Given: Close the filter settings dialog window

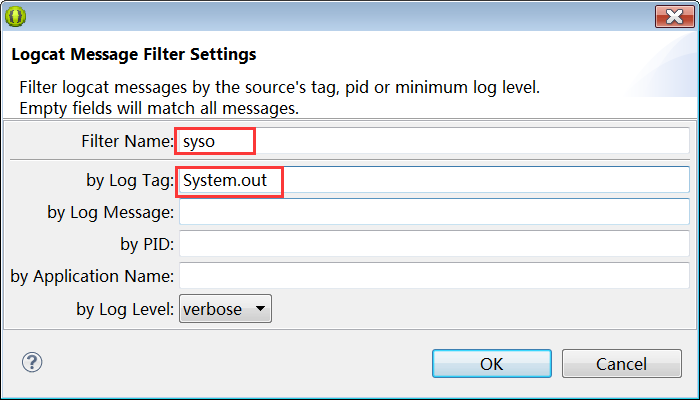Looking at the screenshot, I should [x=669, y=16].
